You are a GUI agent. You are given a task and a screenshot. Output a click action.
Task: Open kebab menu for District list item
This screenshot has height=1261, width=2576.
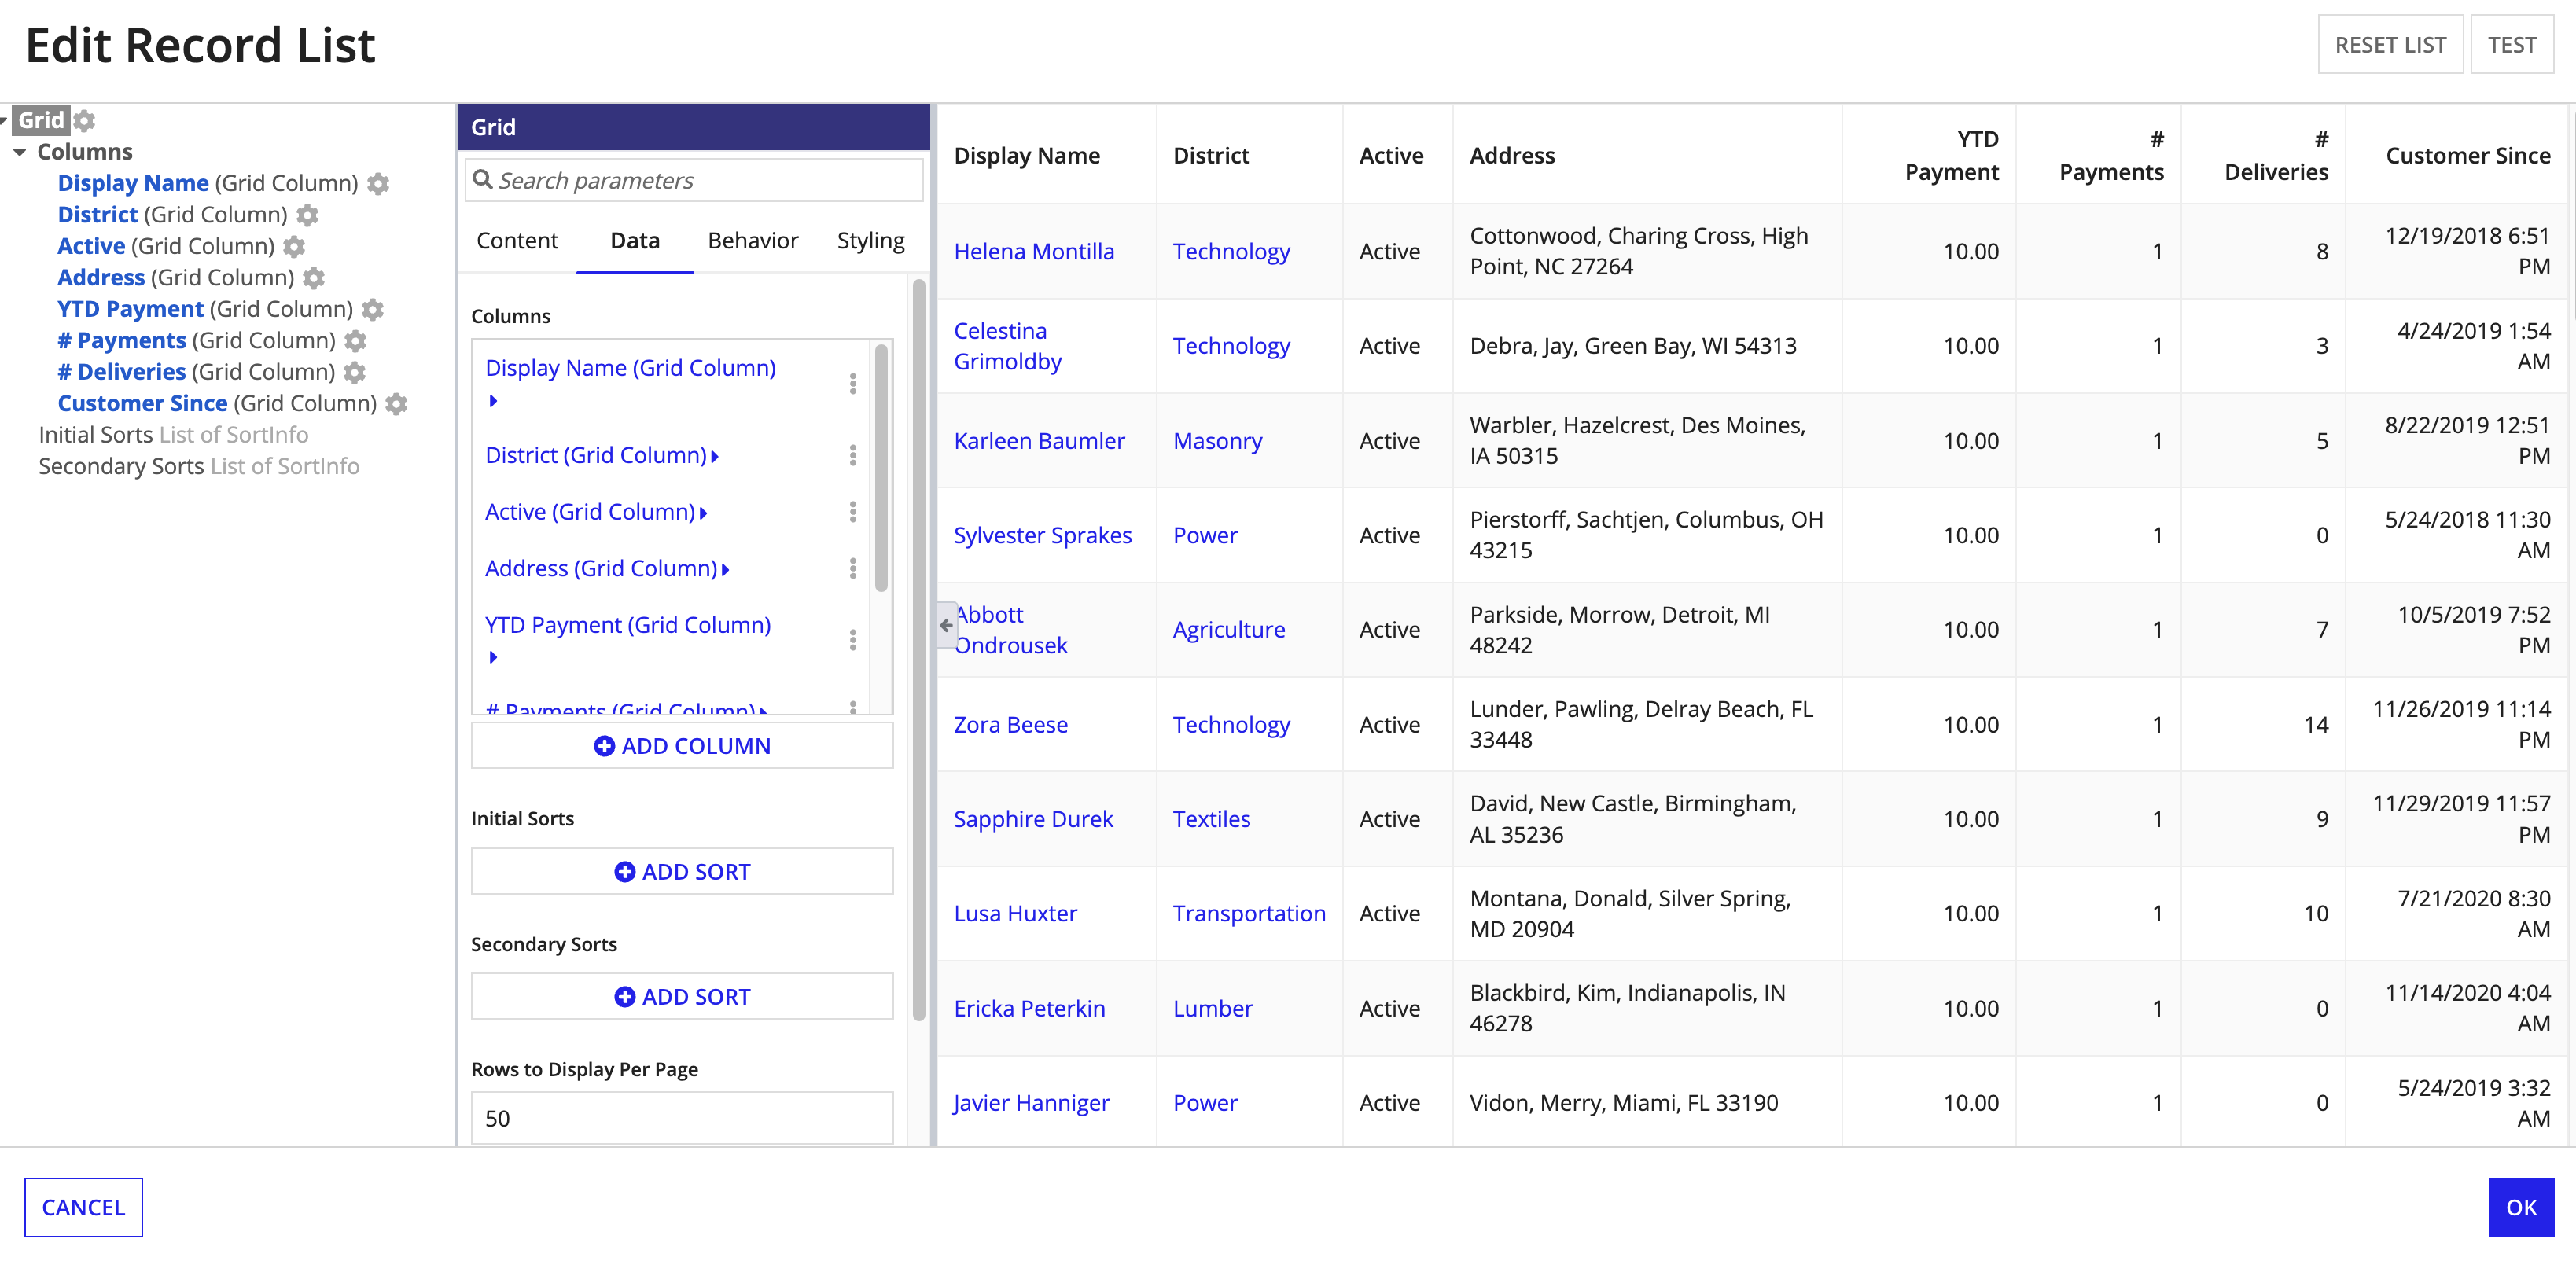[853, 456]
